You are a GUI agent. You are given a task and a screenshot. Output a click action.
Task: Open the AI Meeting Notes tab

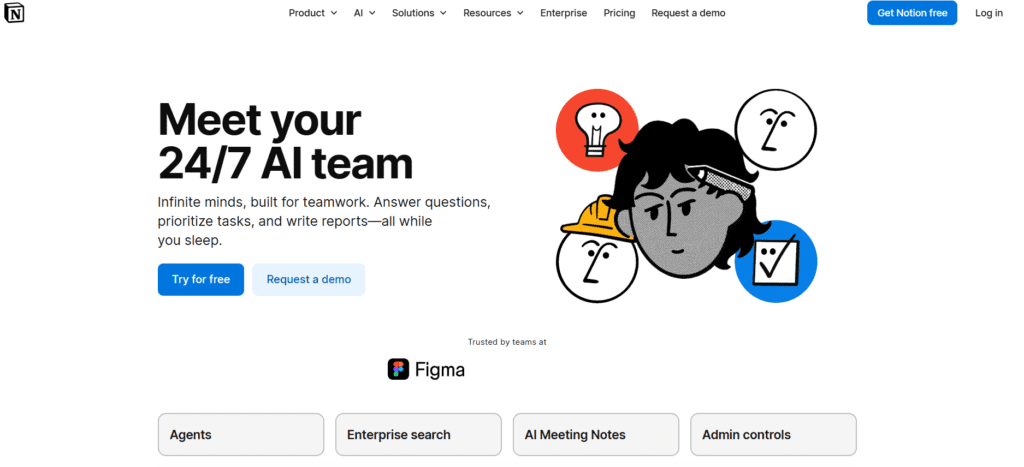click(596, 434)
